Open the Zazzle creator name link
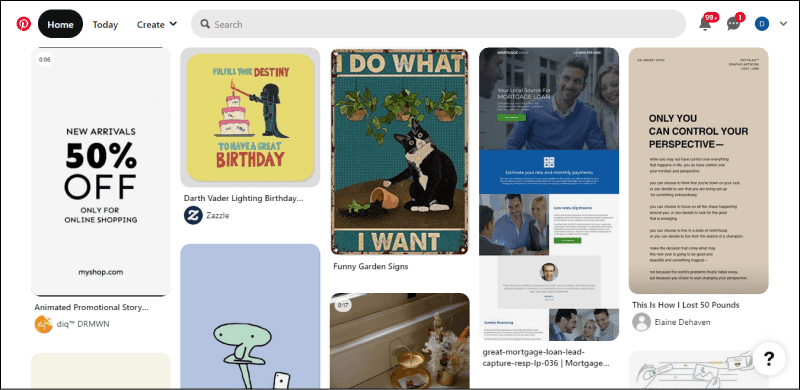 pyautogui.click(x=218, y=215)
